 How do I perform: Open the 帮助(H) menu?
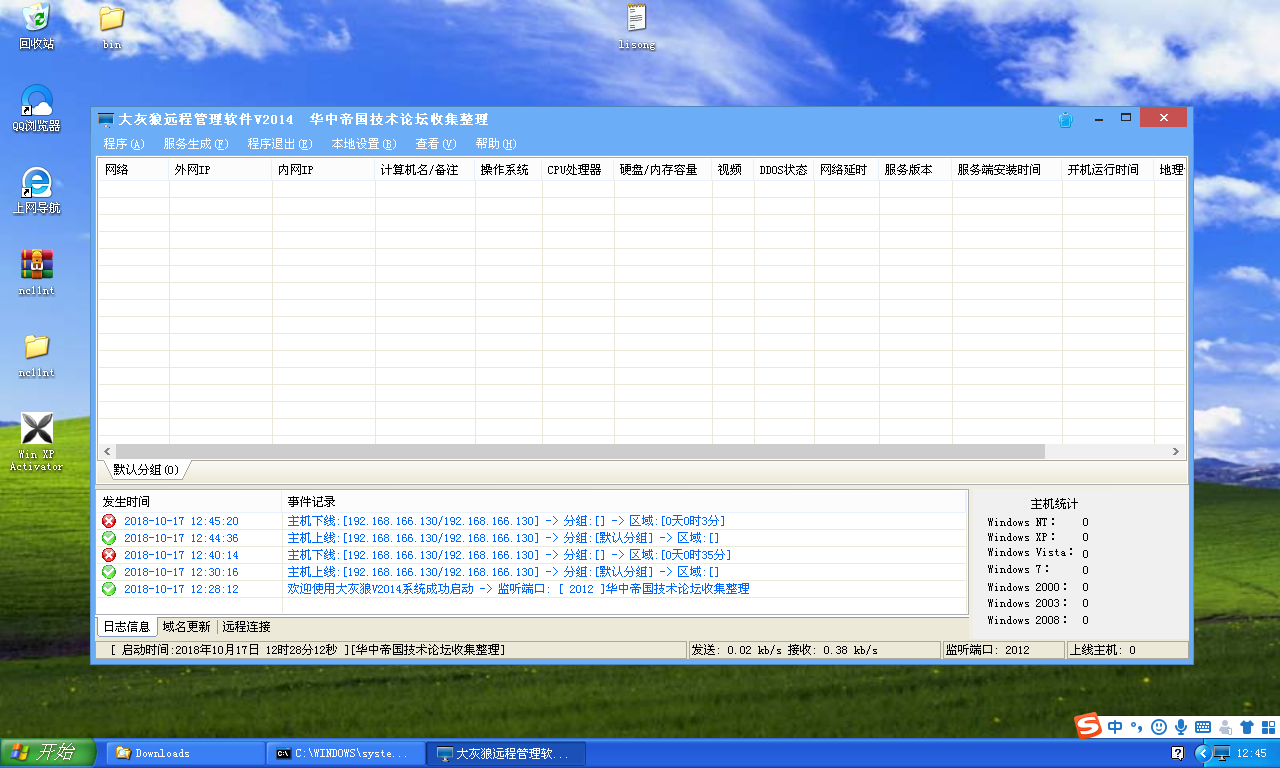496,144
